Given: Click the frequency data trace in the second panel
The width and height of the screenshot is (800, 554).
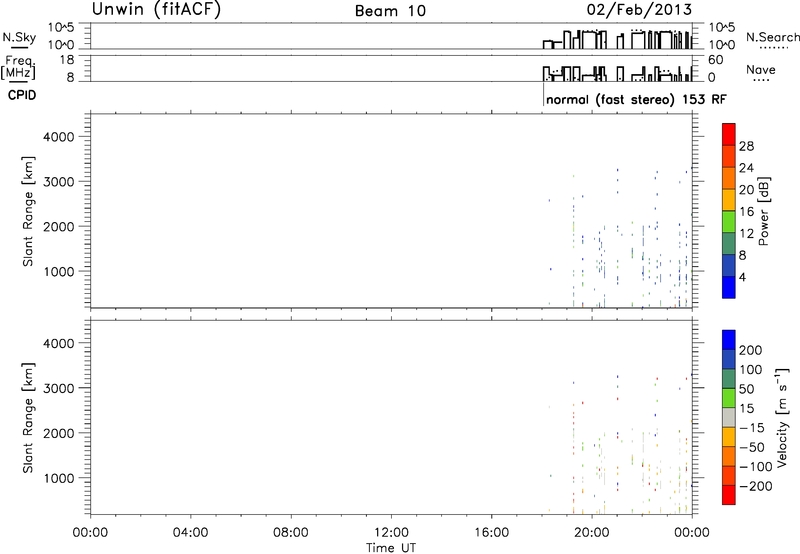Looking at the screenshot, I should [x=617, y=73].
